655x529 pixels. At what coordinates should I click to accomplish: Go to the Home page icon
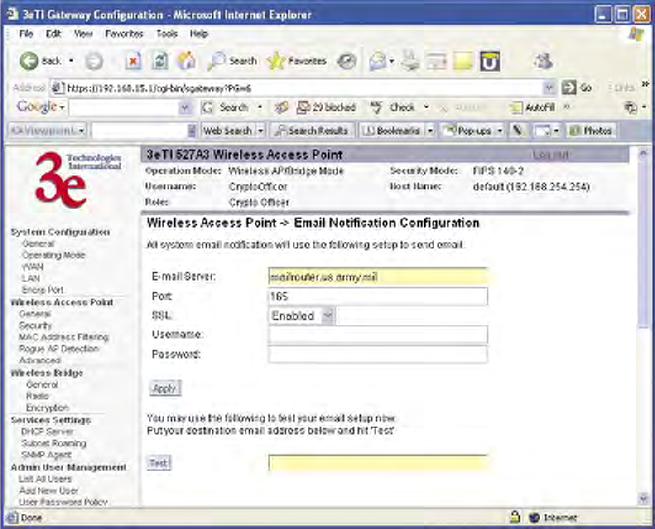coord(187,61)
